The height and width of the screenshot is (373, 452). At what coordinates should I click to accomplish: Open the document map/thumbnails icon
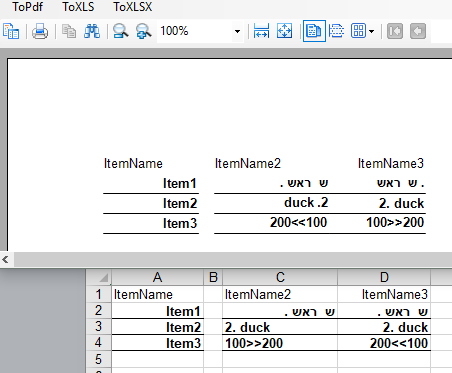(11, 31)
